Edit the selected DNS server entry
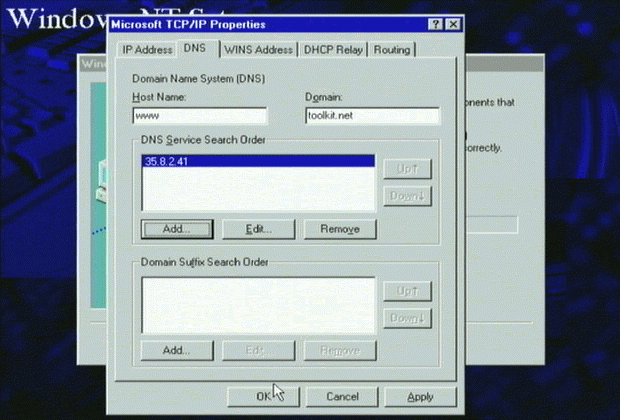The image size is (620, 420). coord(259,229)
